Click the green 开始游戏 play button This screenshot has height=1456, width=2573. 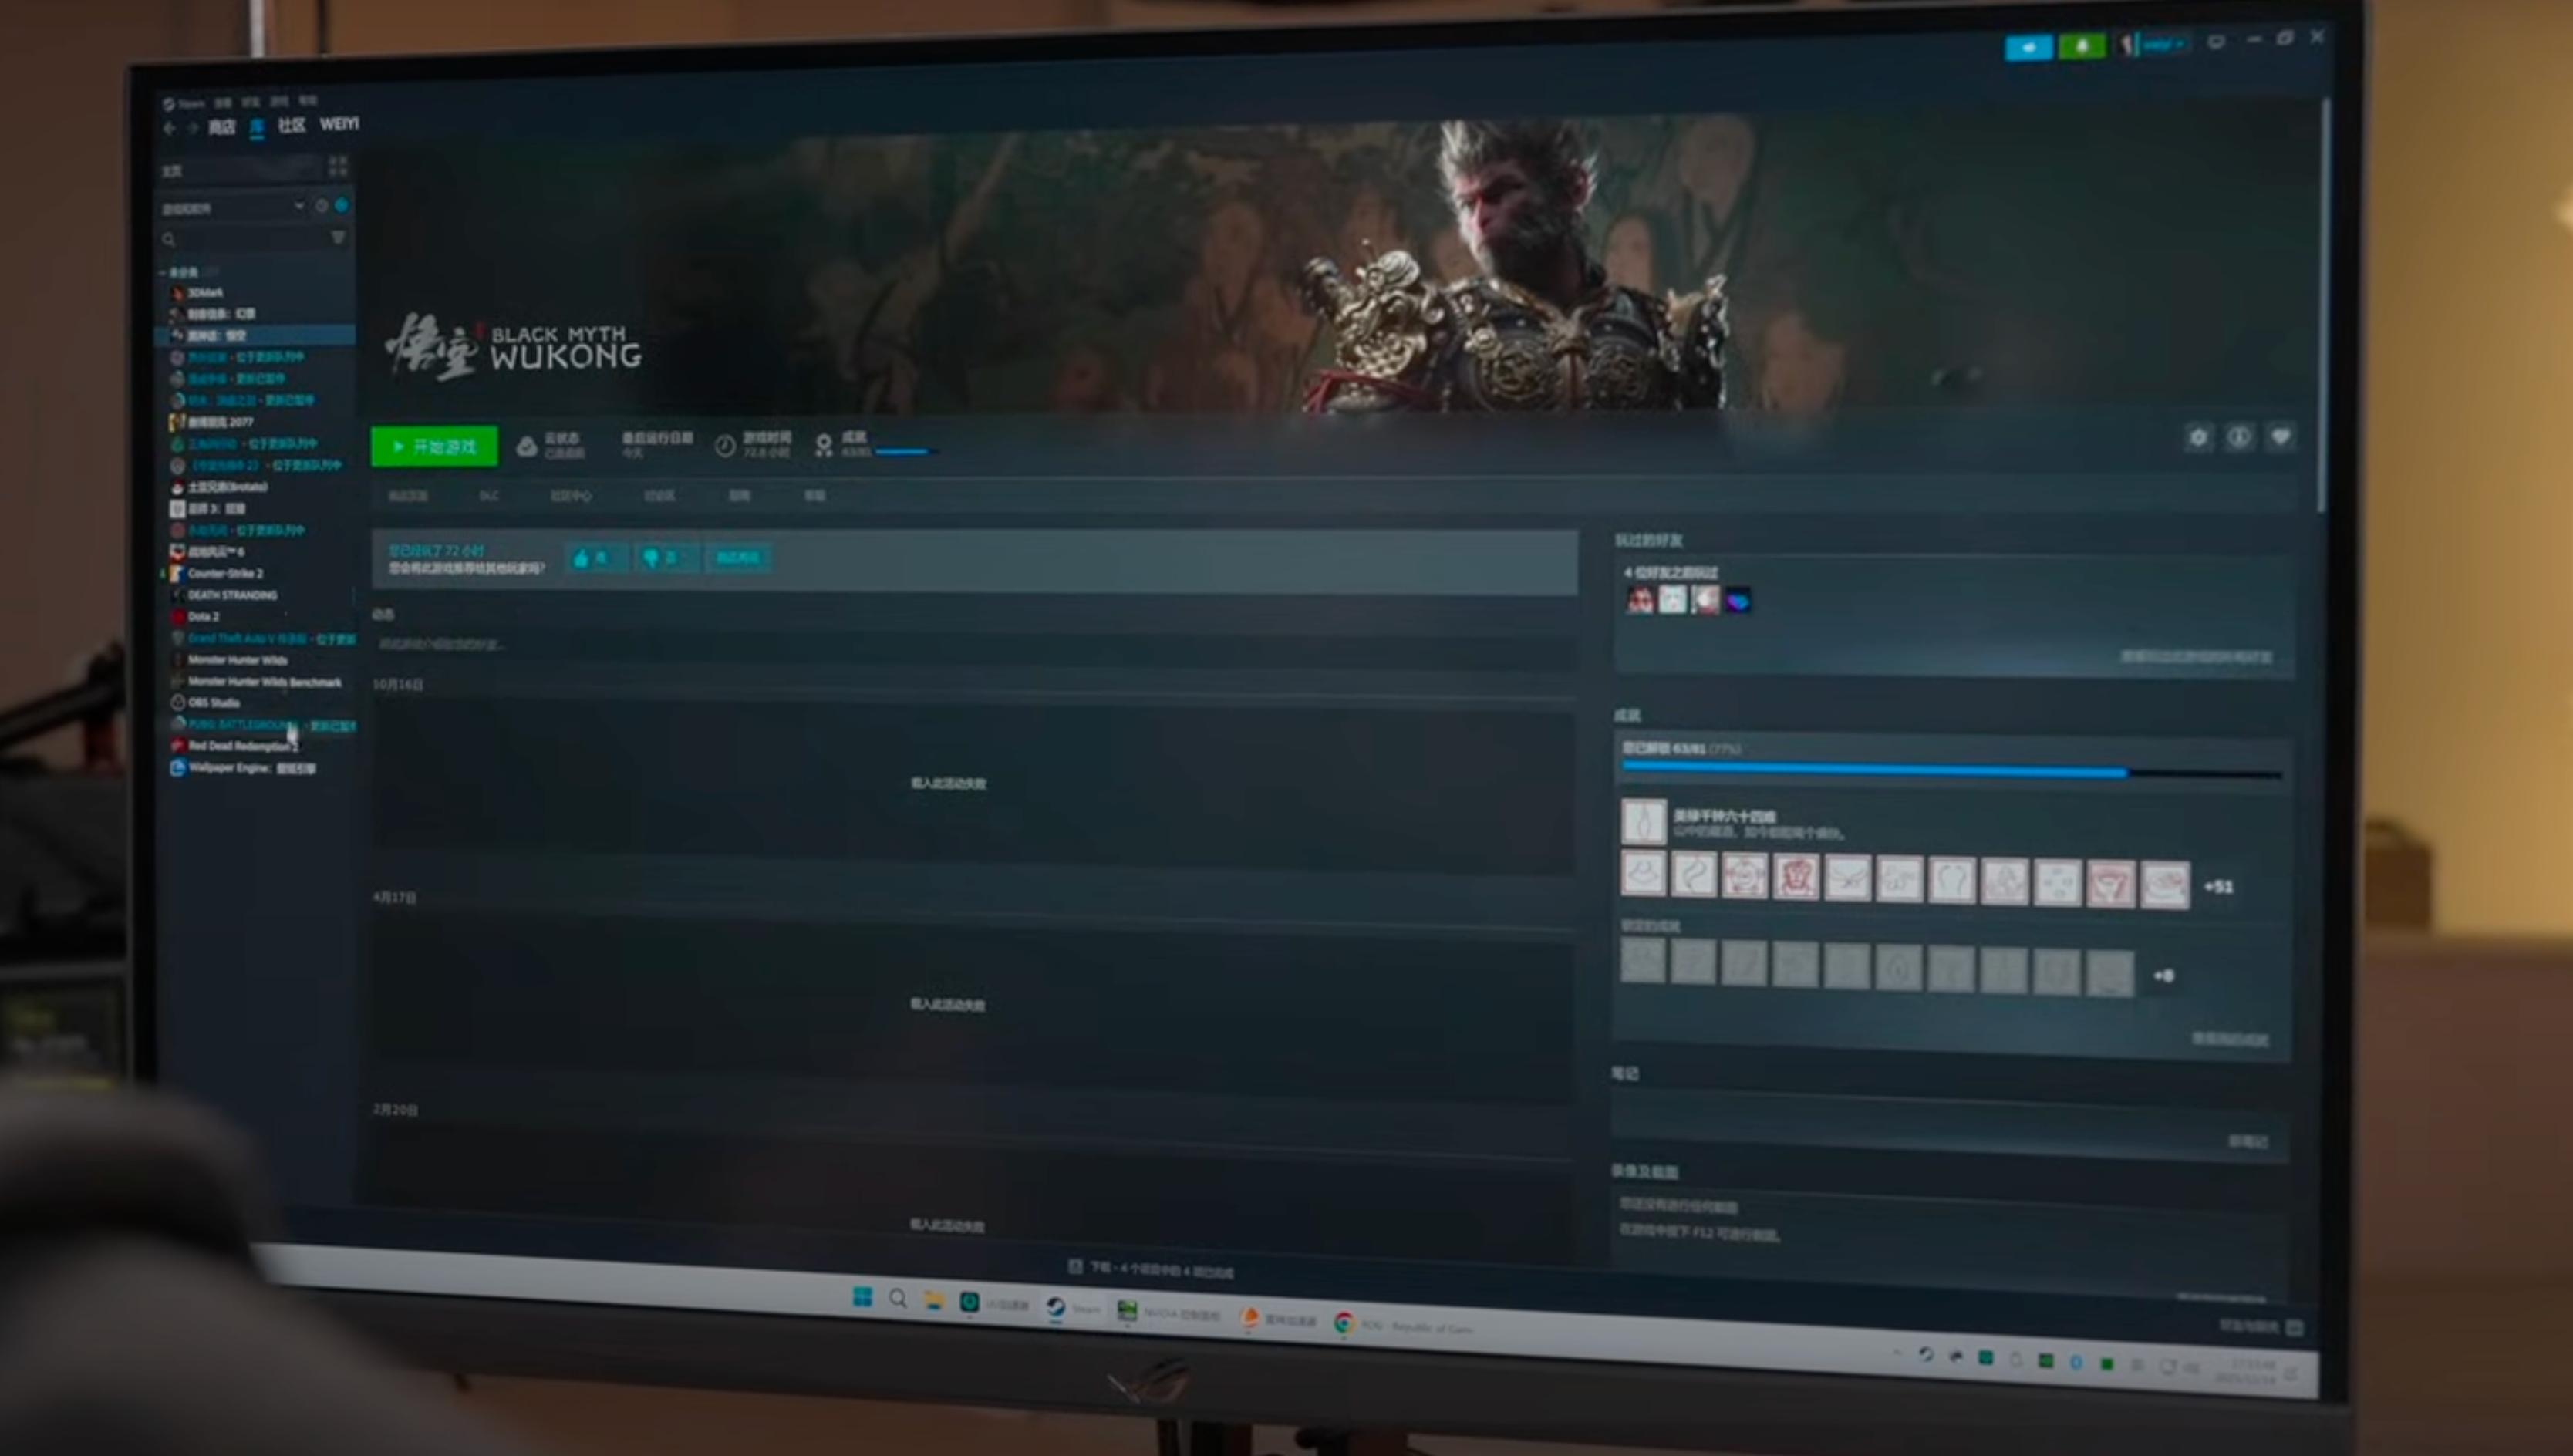(434, 446)
